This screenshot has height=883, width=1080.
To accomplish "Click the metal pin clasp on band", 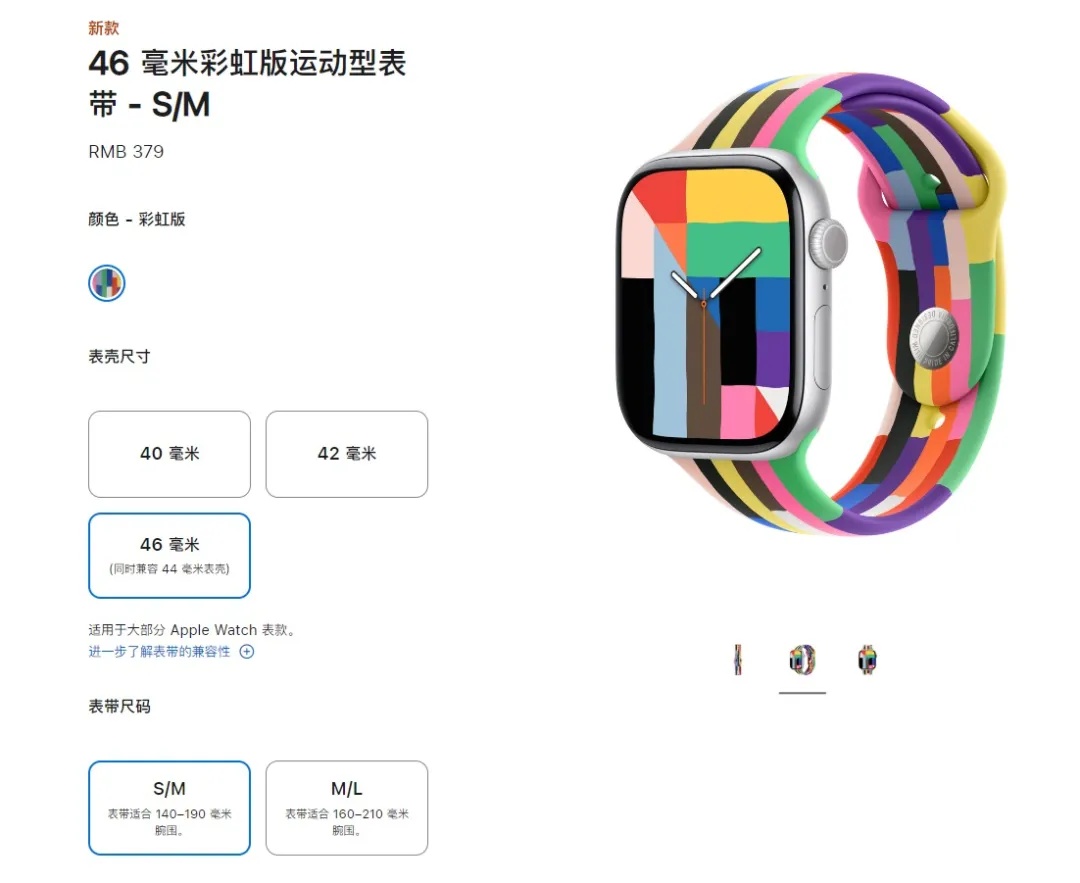I will [x=931, y=339].
